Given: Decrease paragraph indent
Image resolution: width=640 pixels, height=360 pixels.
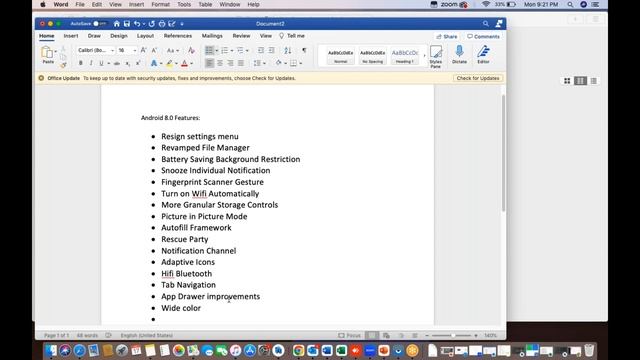Looking at the screenshot, I should (261, 50).
